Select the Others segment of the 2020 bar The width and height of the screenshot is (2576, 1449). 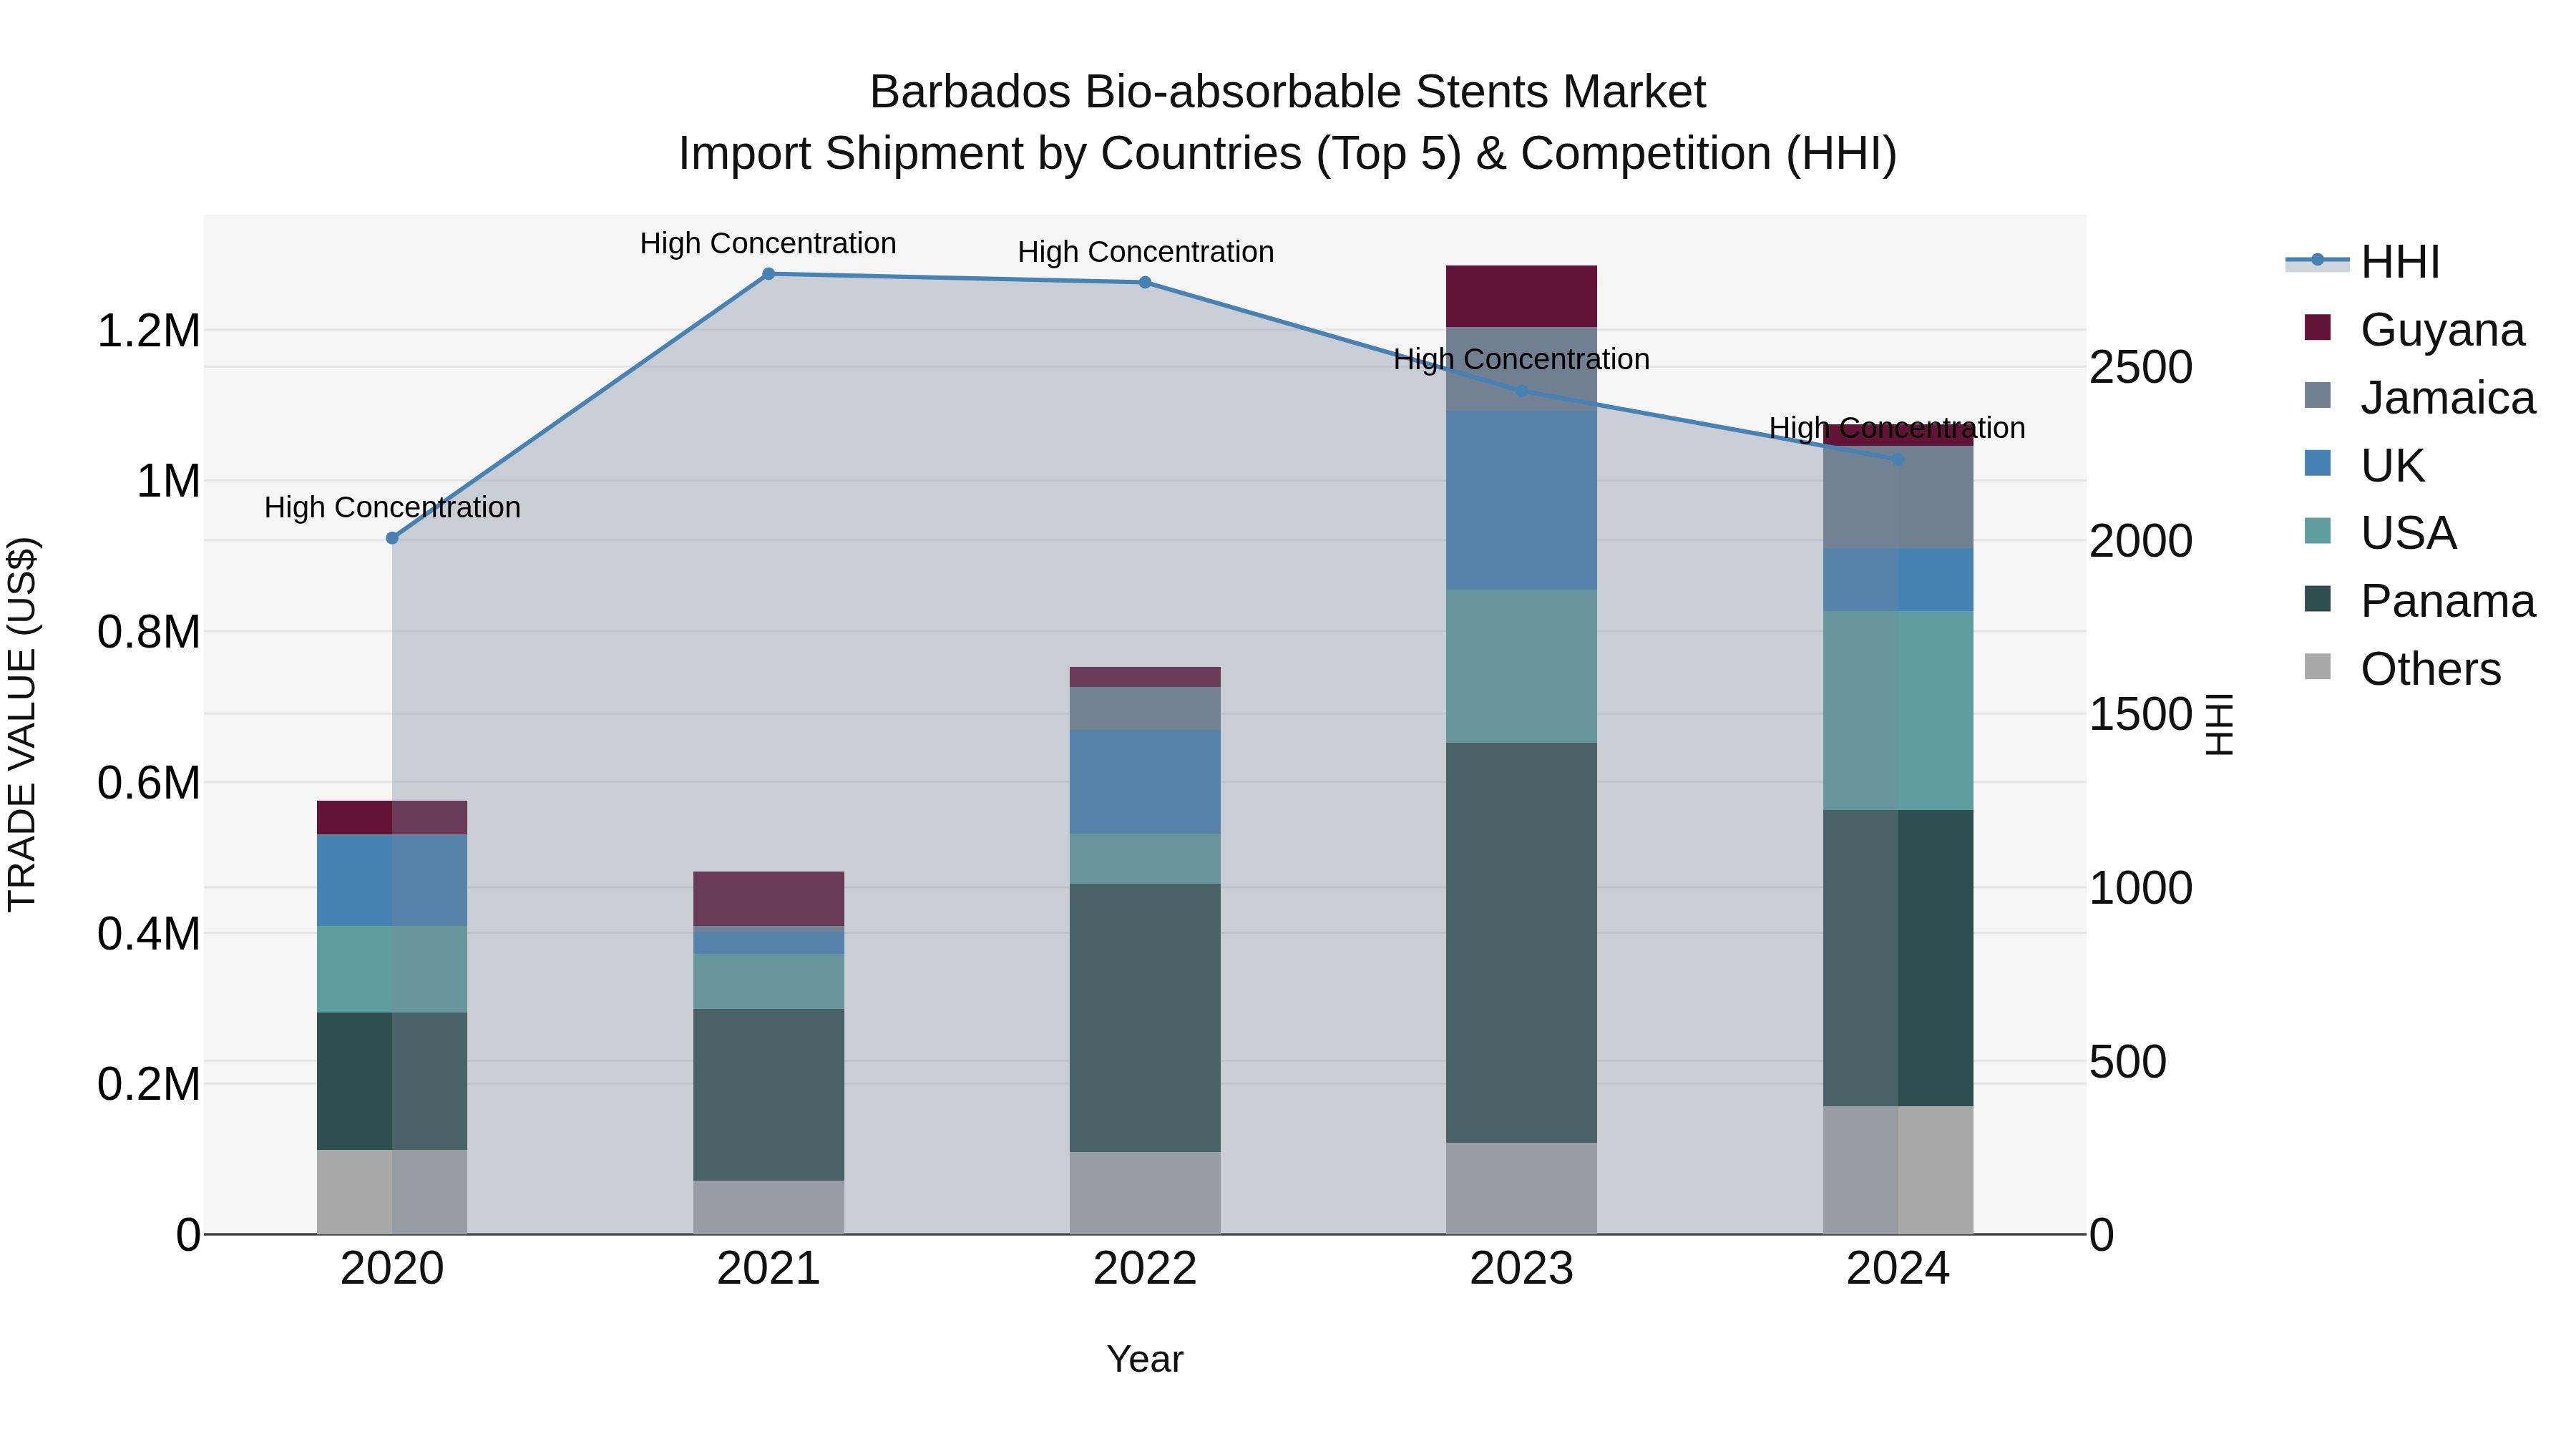[x=392, y=1192]
